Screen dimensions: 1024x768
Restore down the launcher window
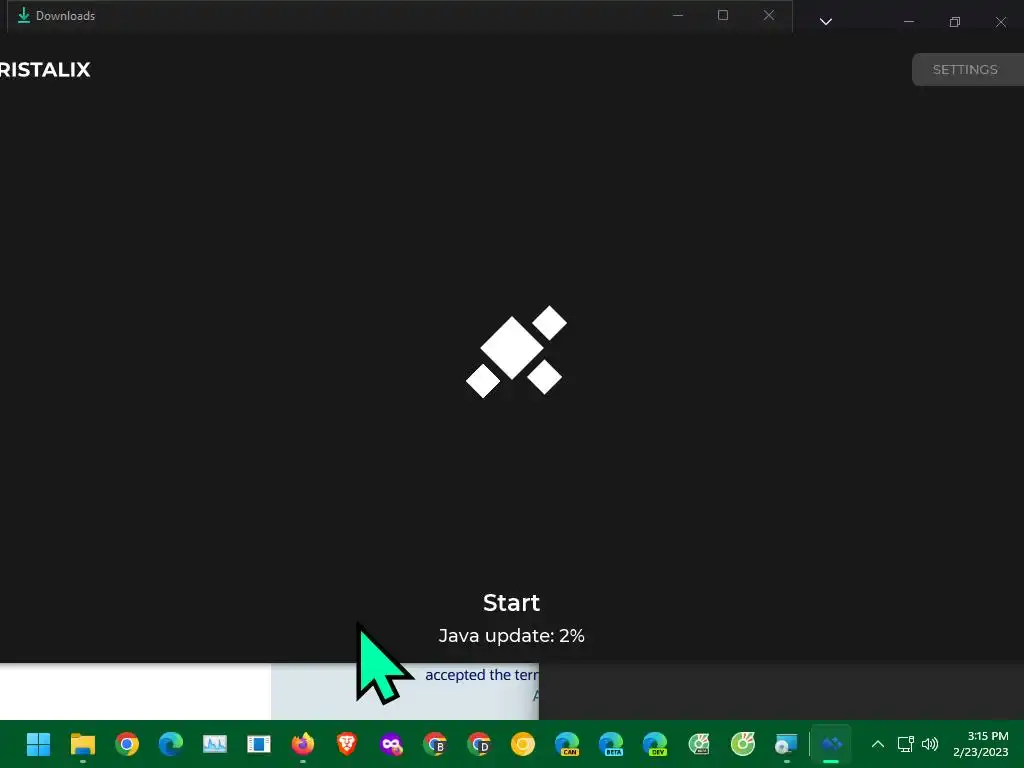tap(955, 22)
